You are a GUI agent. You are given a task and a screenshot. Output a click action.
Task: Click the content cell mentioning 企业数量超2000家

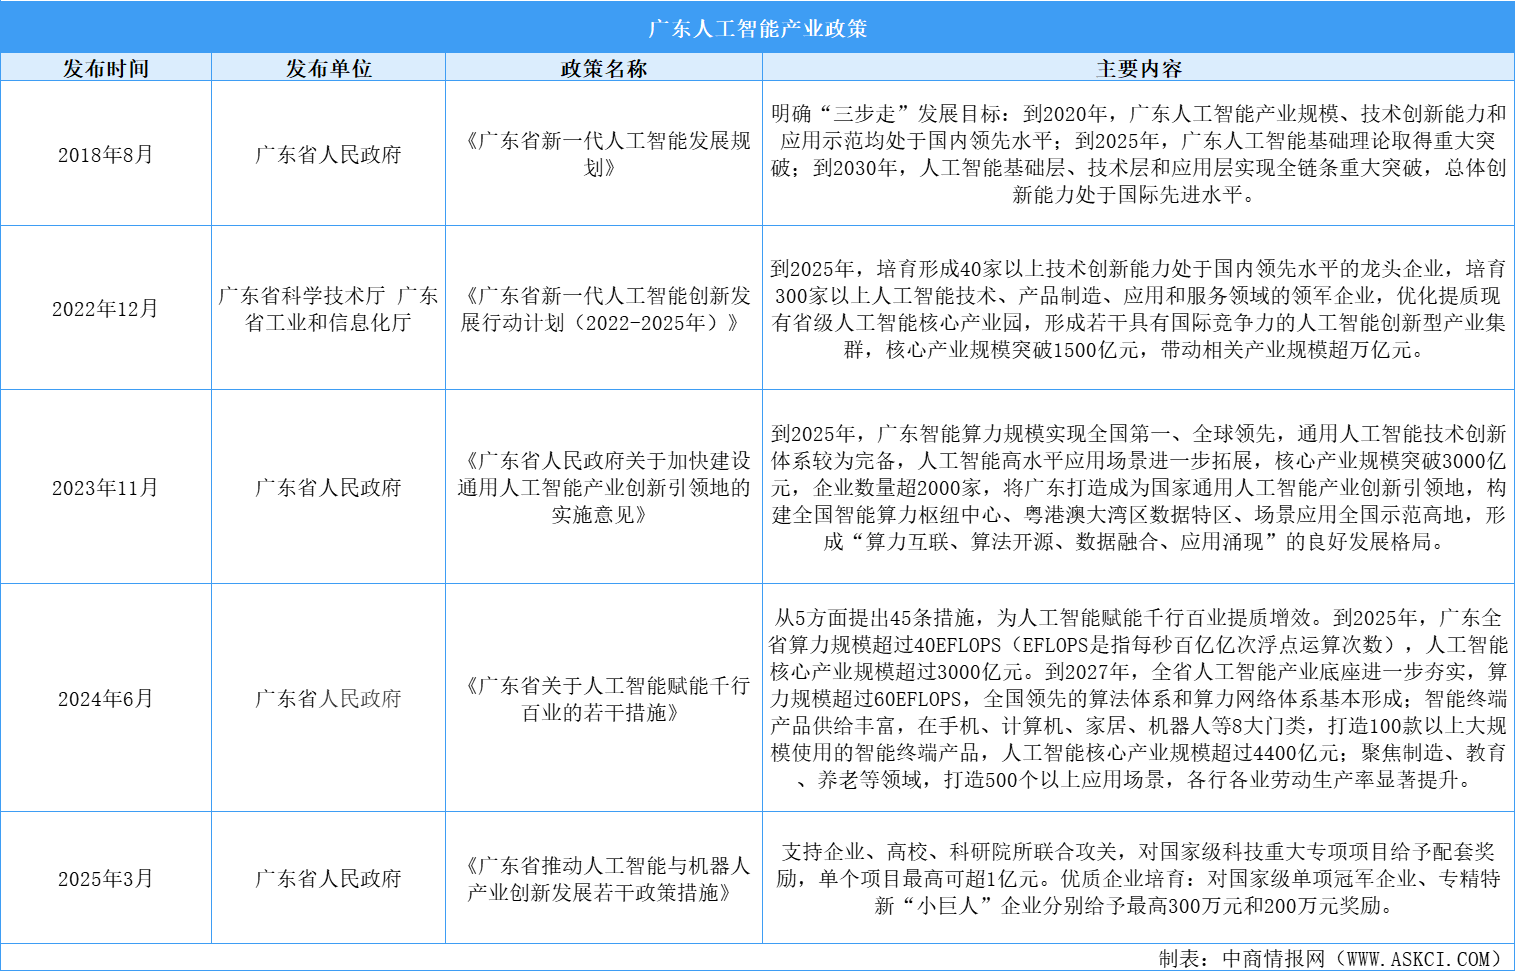tap(1139, 487)
